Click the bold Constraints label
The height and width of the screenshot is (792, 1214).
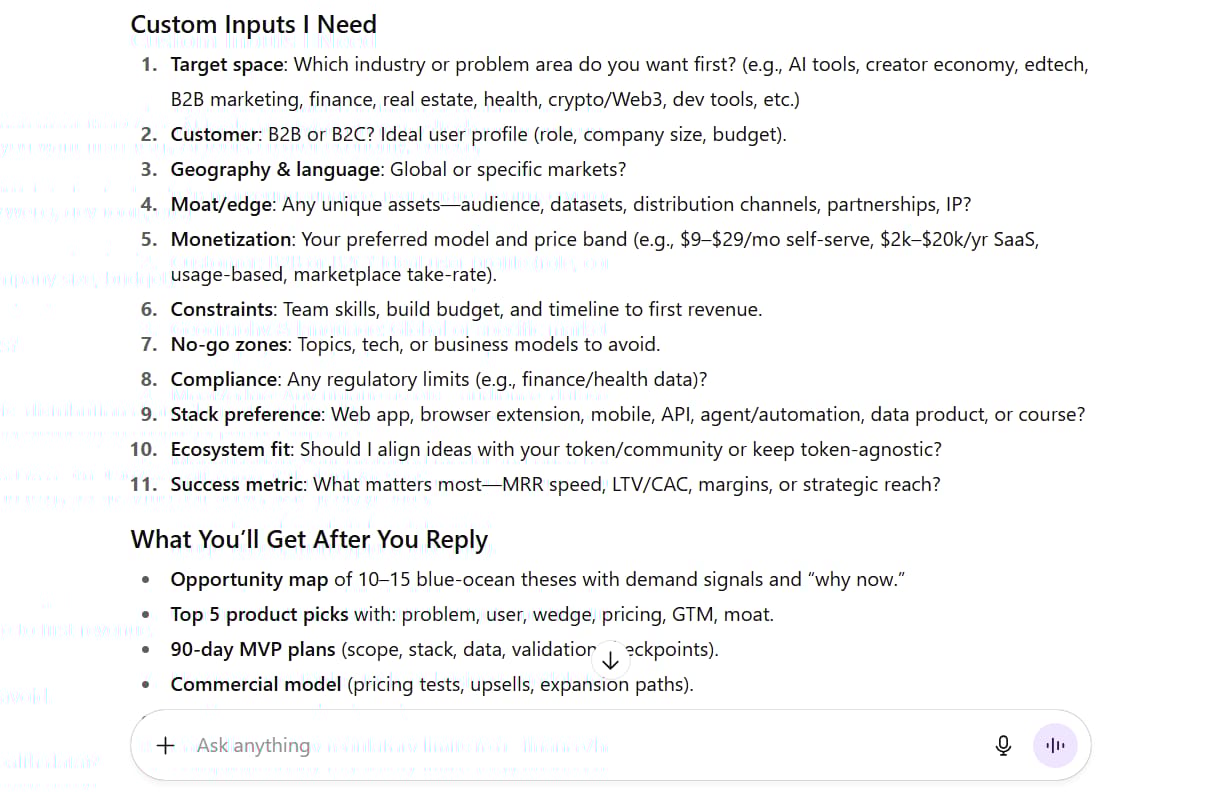coord(222,310)
